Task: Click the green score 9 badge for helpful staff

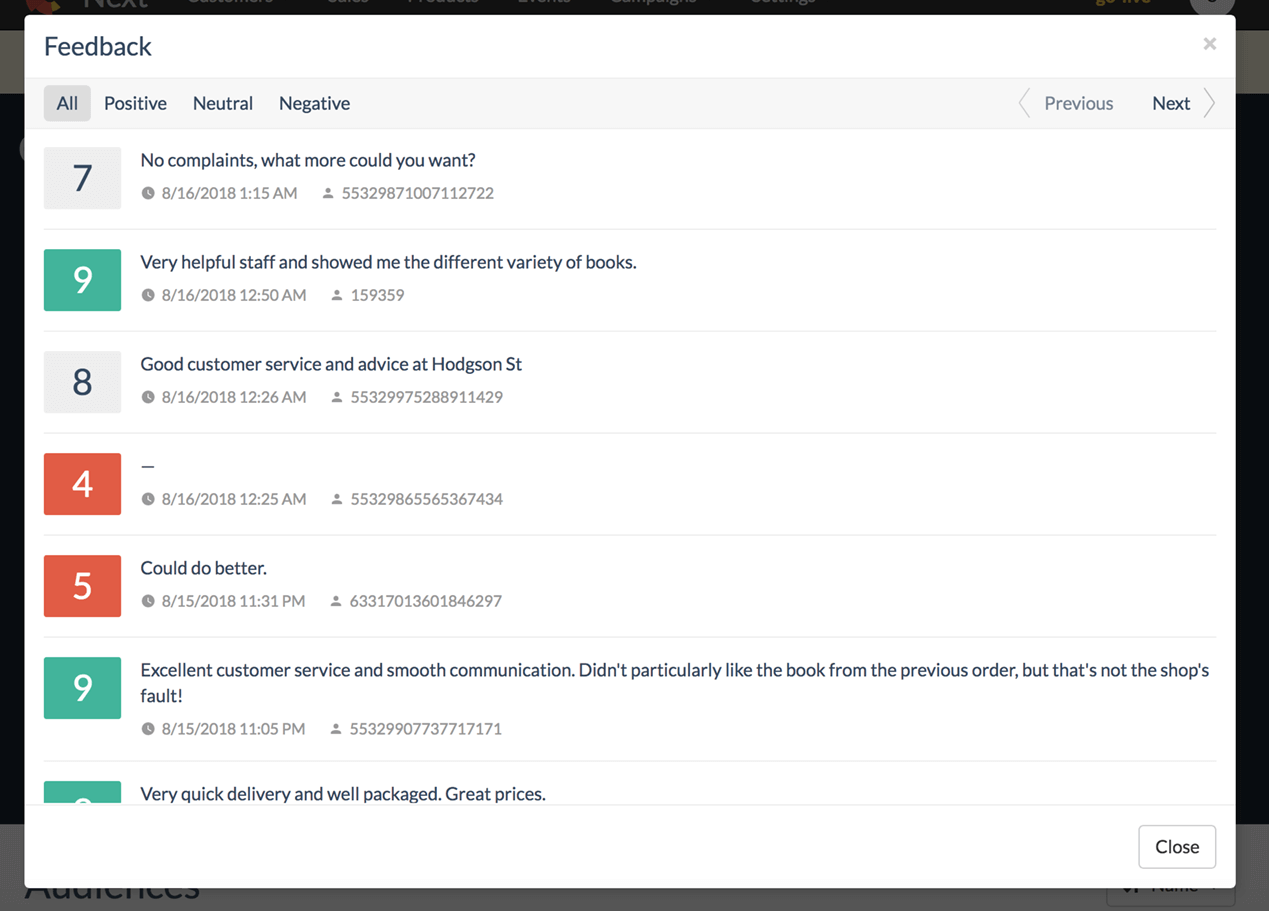Action: 82,280
